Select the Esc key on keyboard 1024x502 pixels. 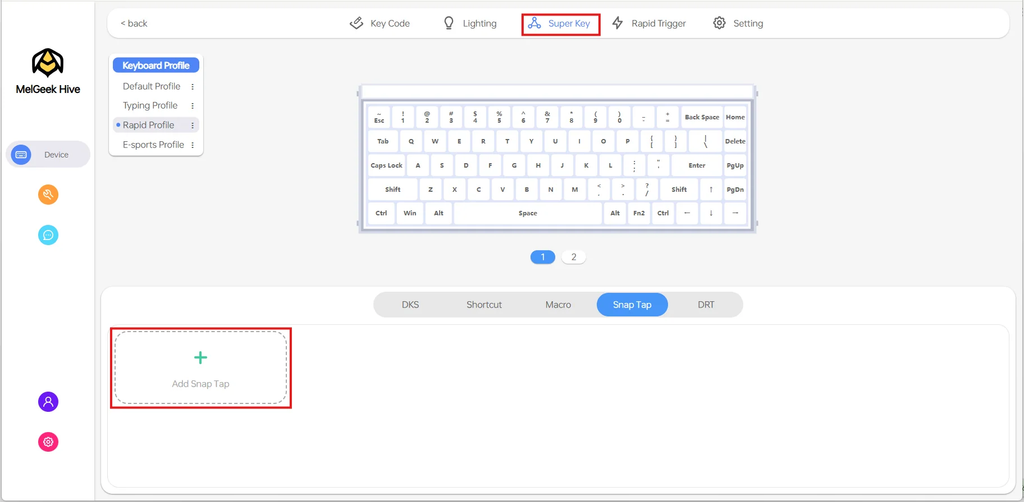coord(379,117)
